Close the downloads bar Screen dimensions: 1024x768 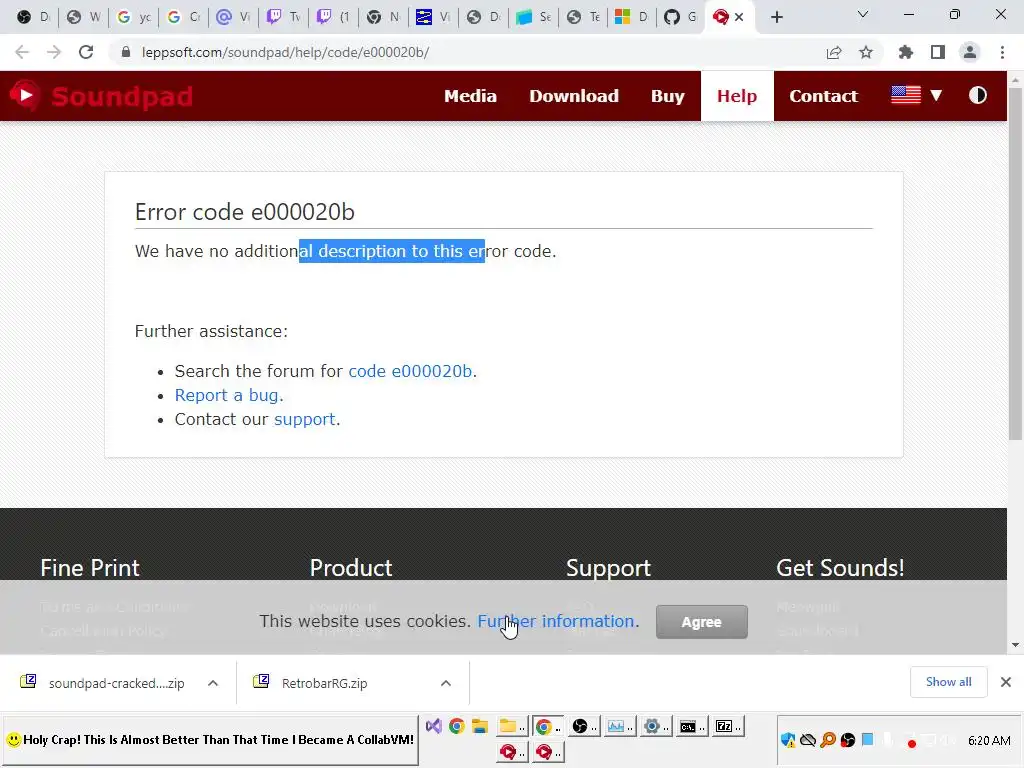1006,682
